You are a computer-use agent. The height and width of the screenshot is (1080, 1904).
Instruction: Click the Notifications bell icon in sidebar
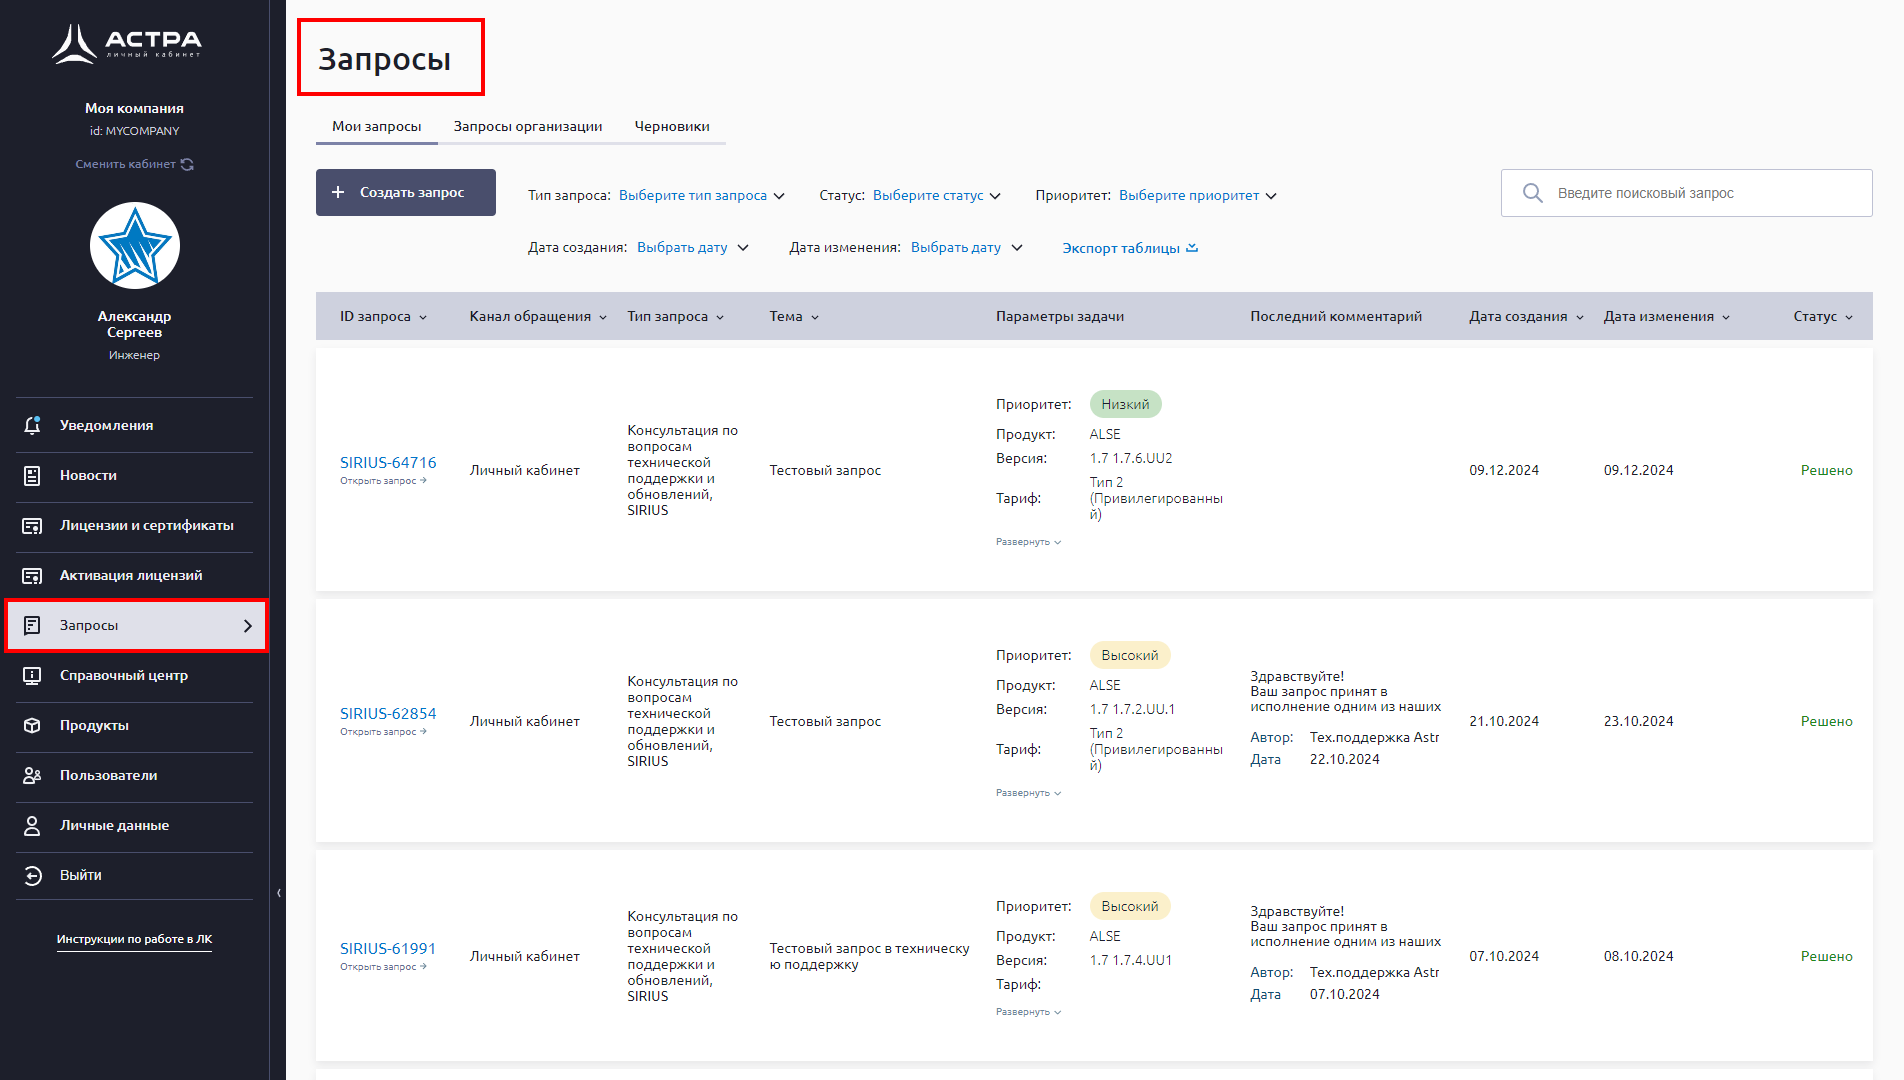pos(32,425)
